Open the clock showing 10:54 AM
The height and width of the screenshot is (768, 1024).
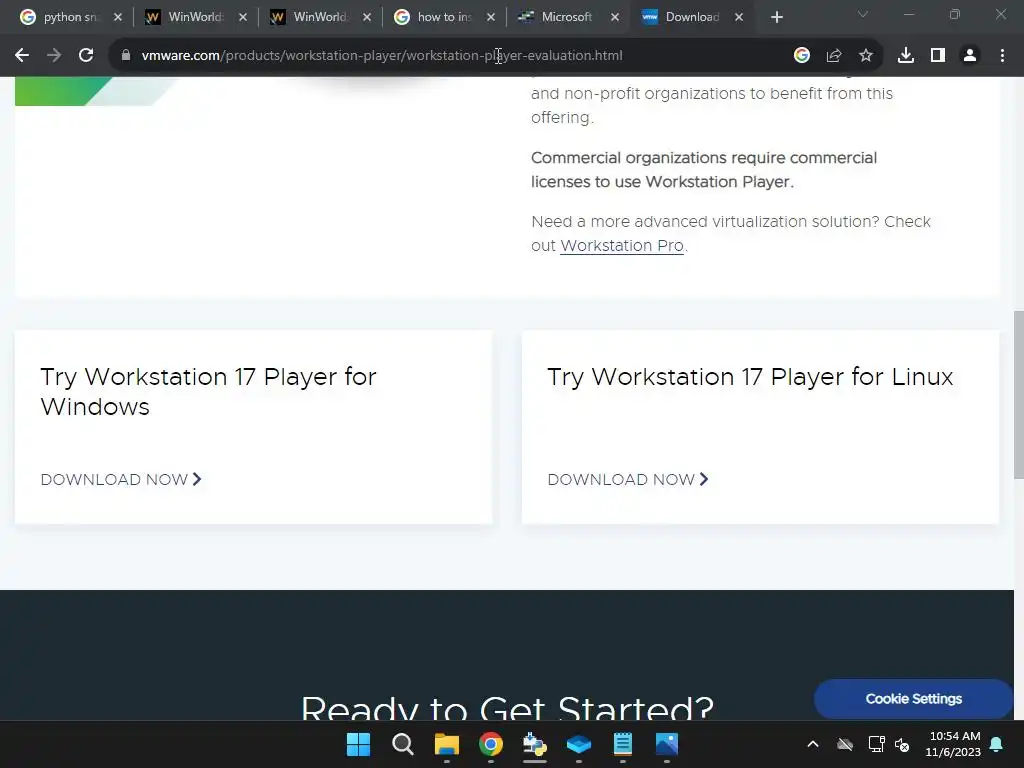click(x=953, y=744)
